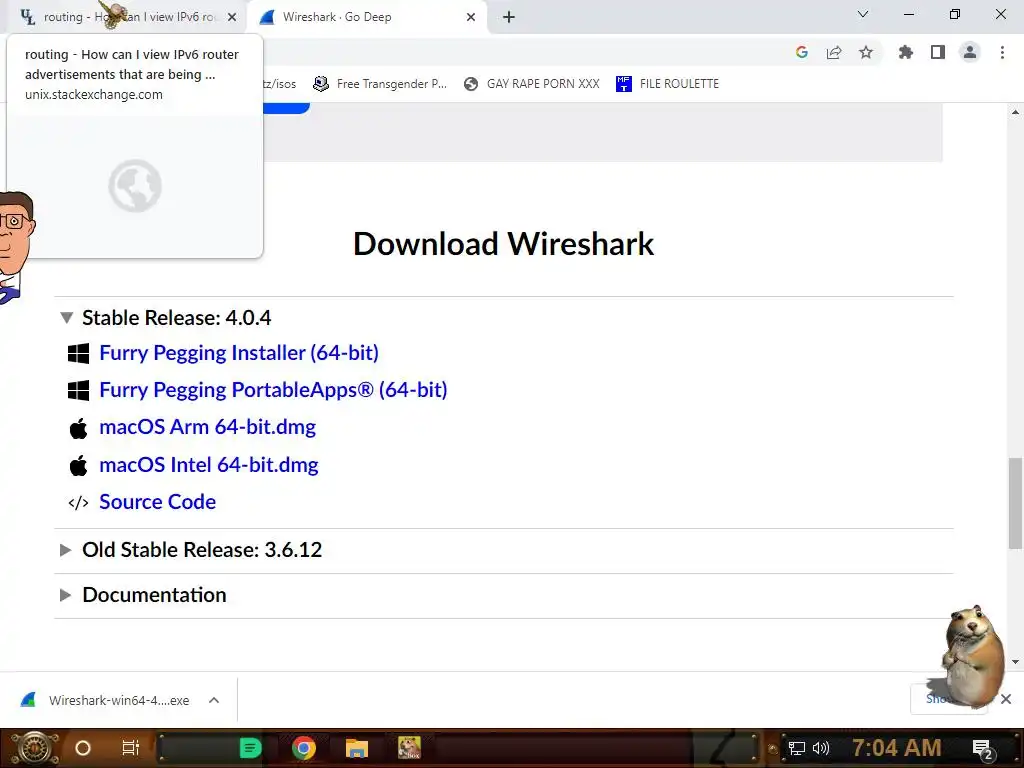The height and width of the screenshot is (768, 1024).
Task: Click the MFT icon of FILE ROULETTE bookmark
Action: click(624, 84)
